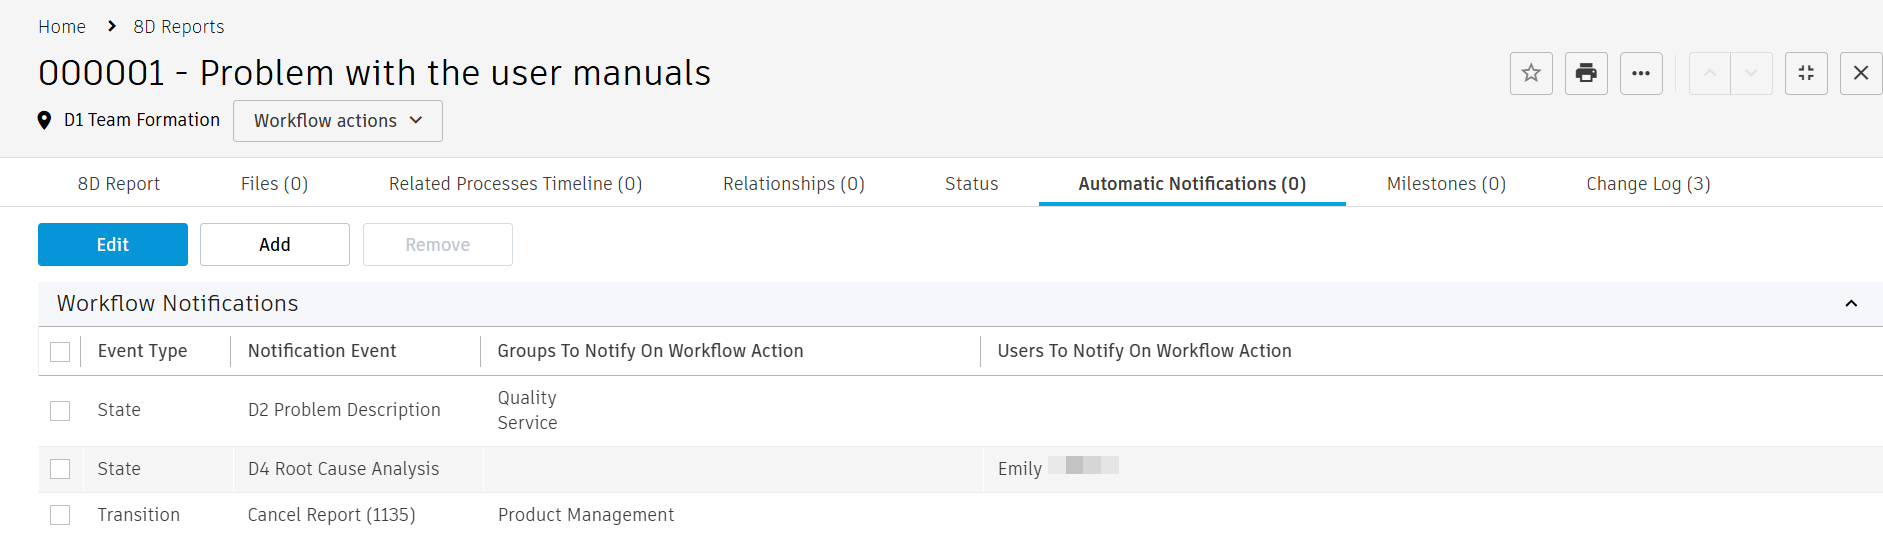Go to the Home breadcrumb link
This screenshot has height=538, width=1883.
[62, 27]
